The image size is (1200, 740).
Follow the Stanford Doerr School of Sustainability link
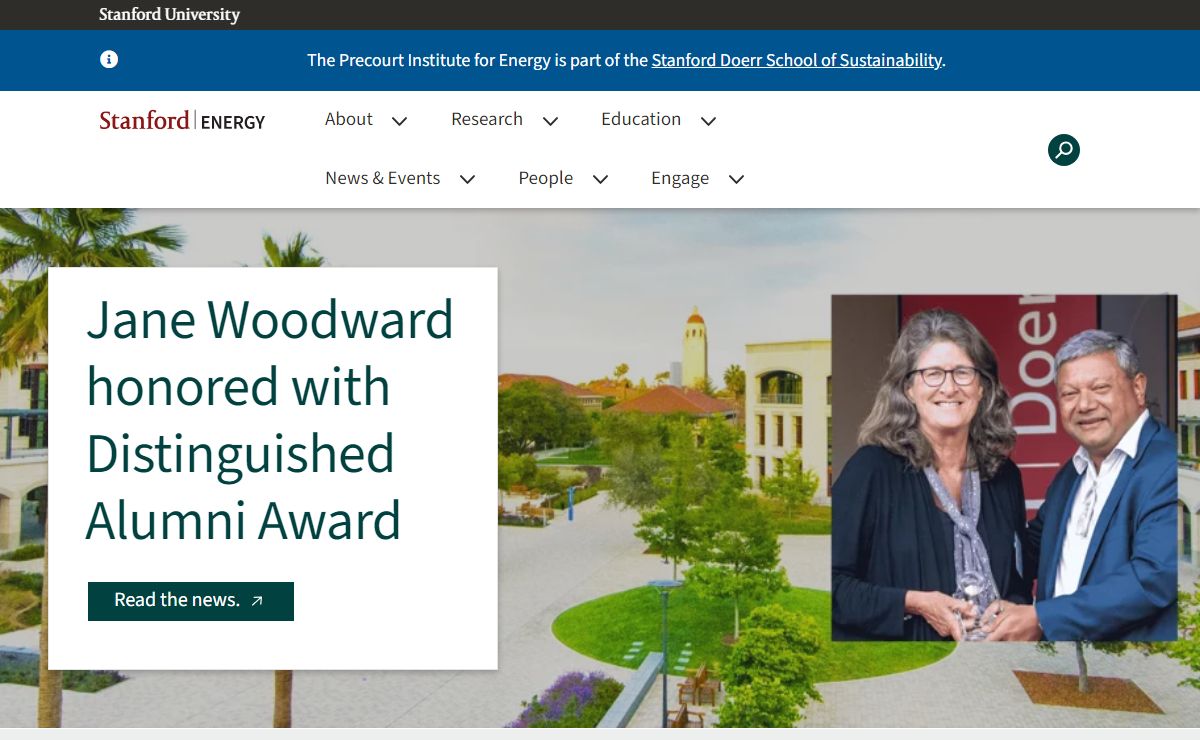tap(796, 60)
